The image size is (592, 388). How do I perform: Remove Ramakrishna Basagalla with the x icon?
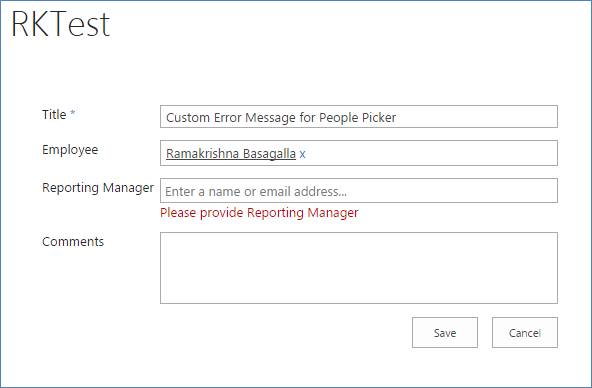click(x=302, y=154)
